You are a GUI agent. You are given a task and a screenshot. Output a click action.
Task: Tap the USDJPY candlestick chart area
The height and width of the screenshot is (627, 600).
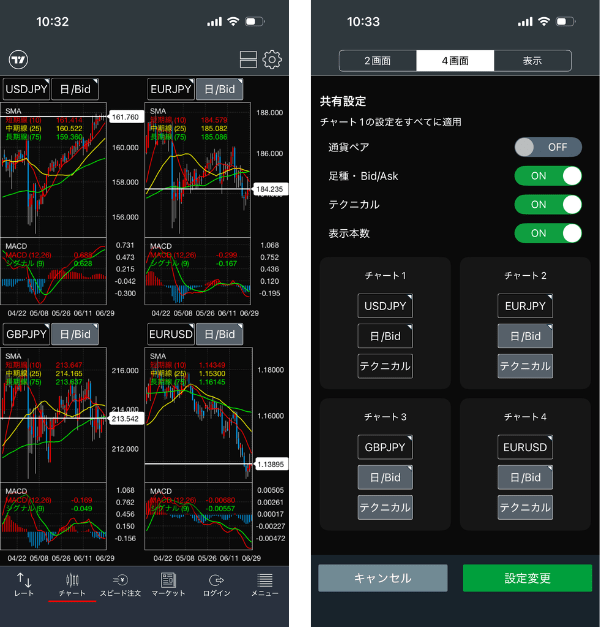coord(54,170)
